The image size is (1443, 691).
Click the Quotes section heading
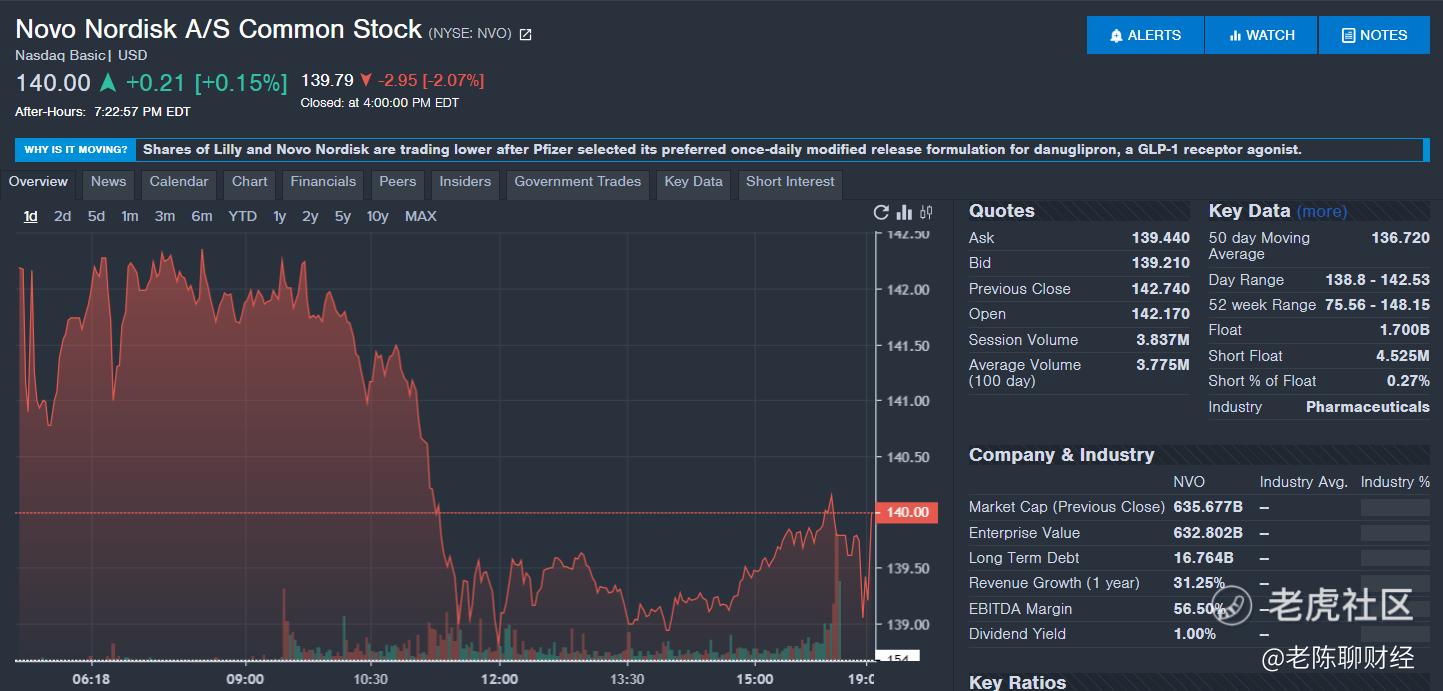coord(1002,211)
